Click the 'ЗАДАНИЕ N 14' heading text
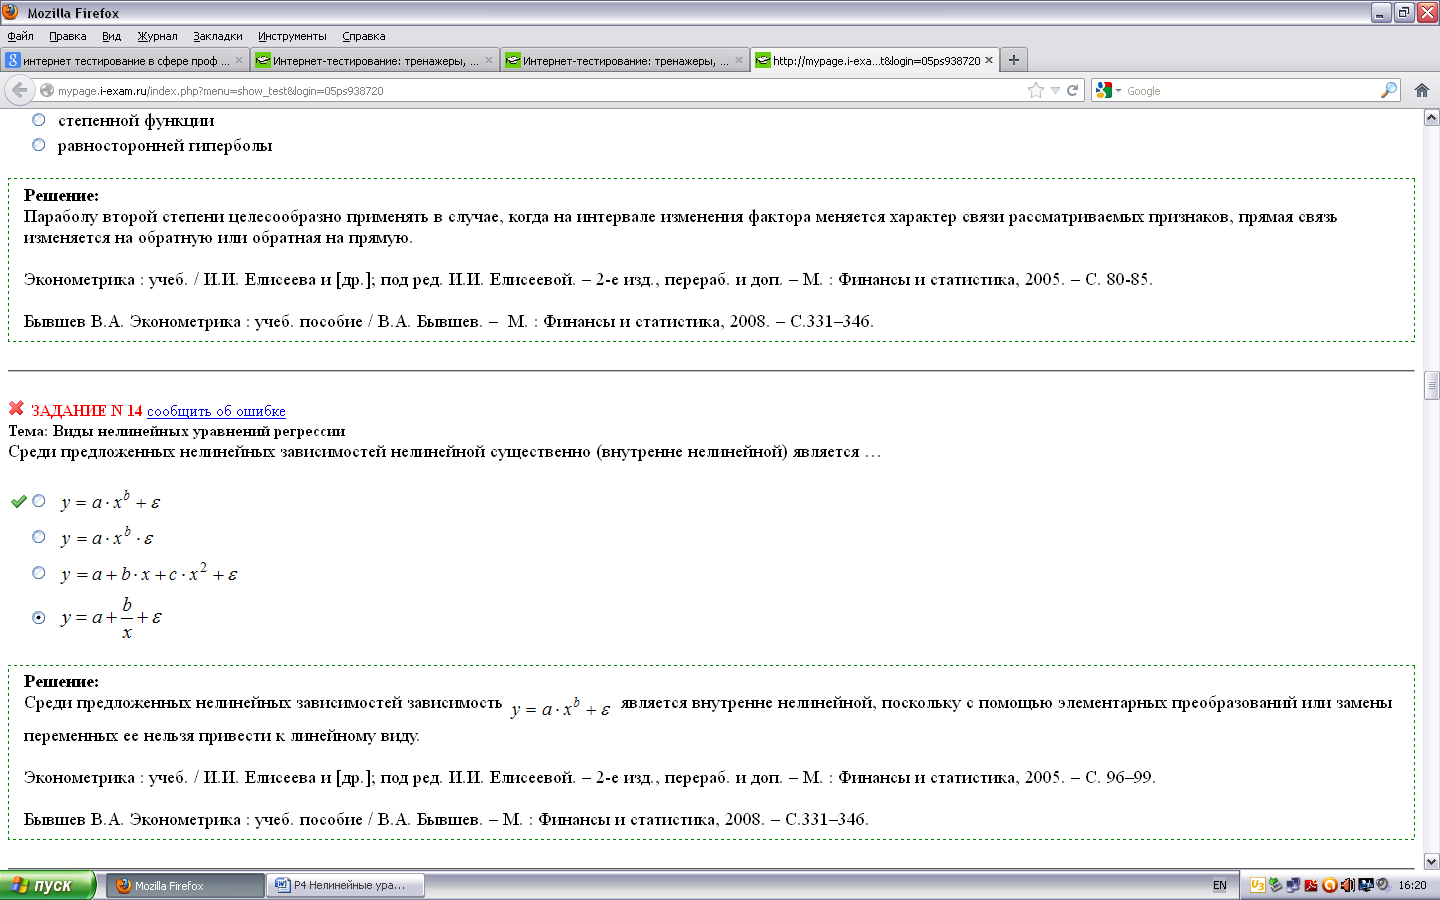 (x=87, y=411)
